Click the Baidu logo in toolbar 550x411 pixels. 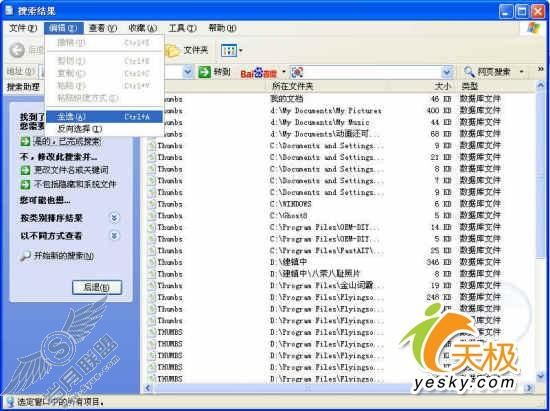(259, 73)
